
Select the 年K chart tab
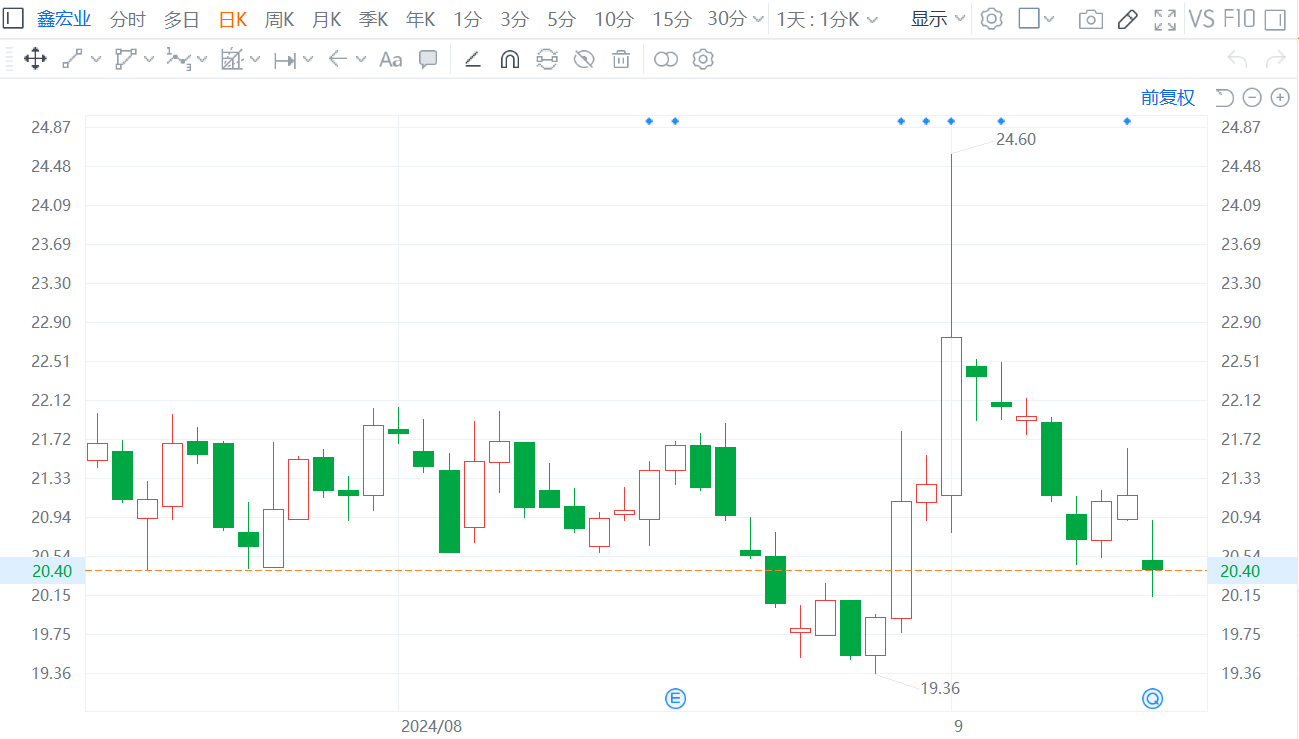(x=421, y=19)
